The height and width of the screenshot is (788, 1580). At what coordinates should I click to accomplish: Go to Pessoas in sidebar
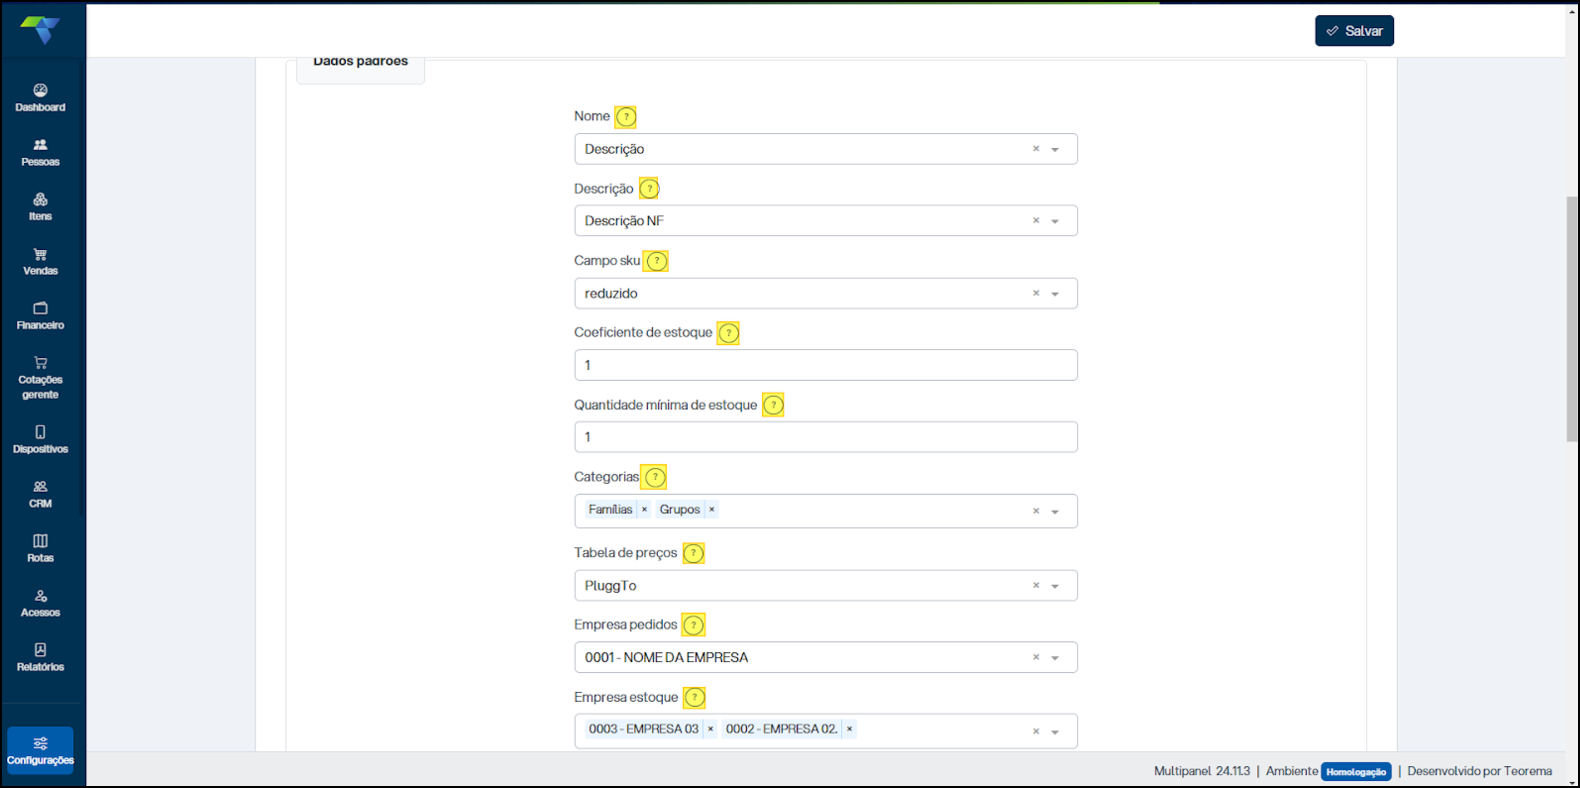[40, 152]
